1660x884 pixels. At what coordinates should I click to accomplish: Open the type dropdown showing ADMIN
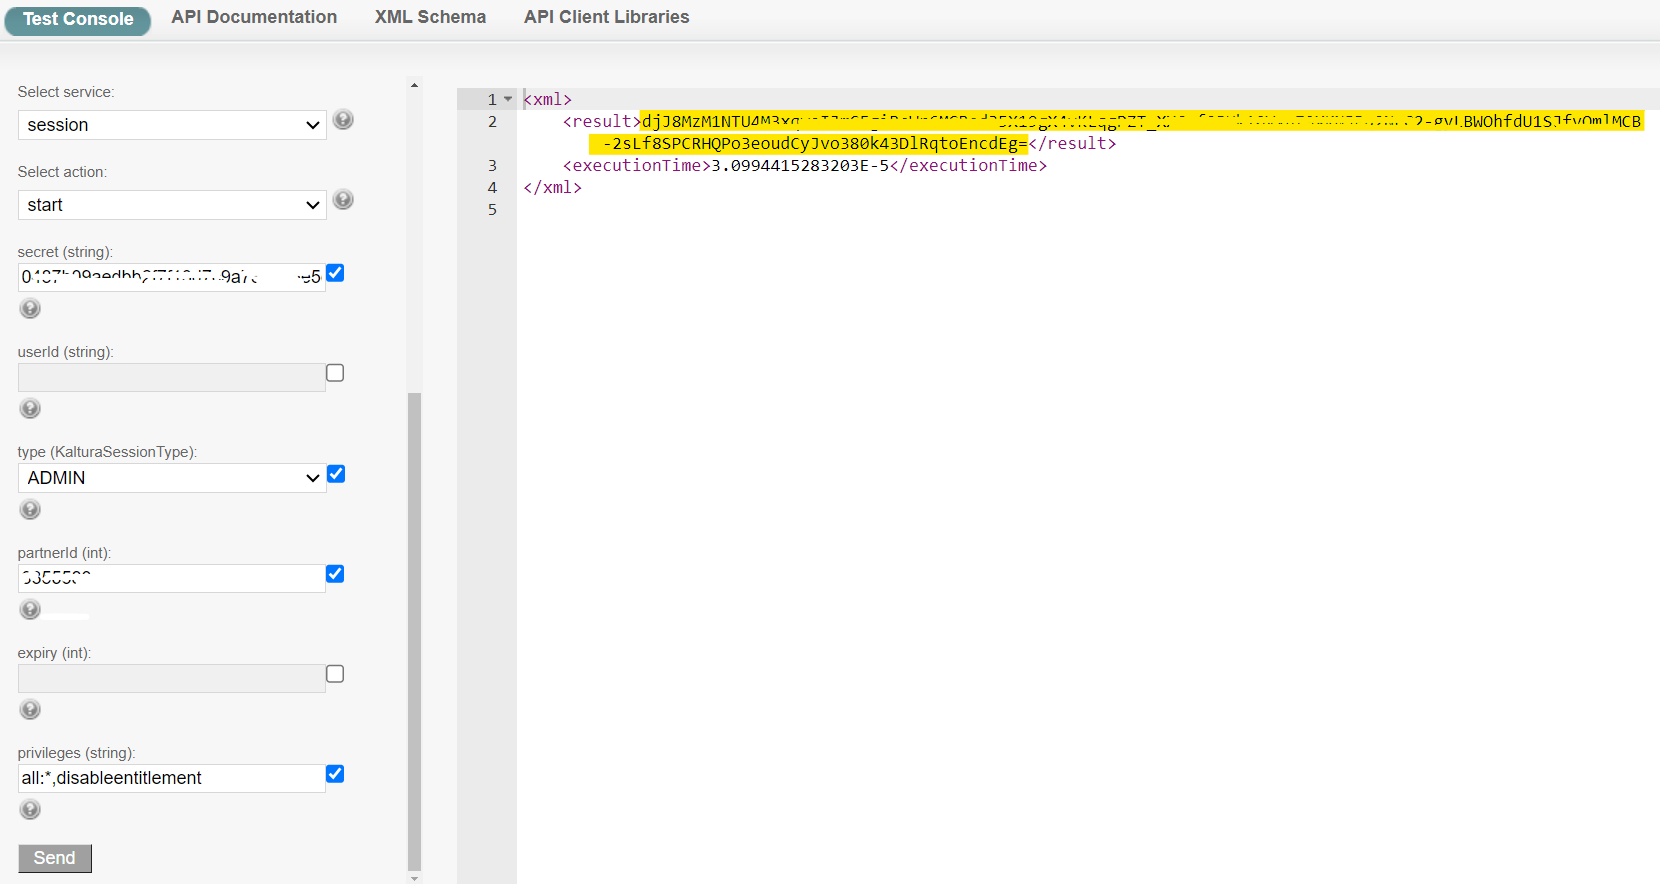click(x=172, y=478)
